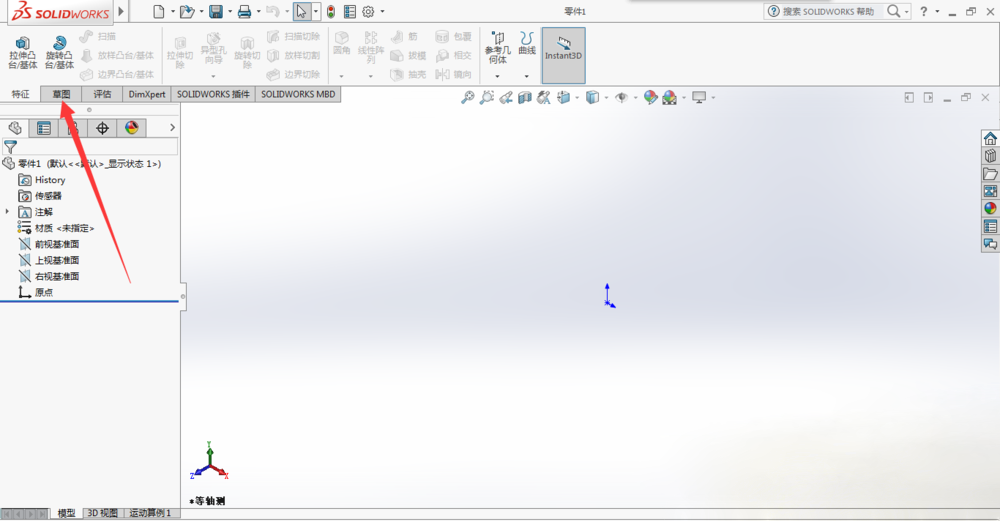Click the Previous View icon

[x=506, y=98]
